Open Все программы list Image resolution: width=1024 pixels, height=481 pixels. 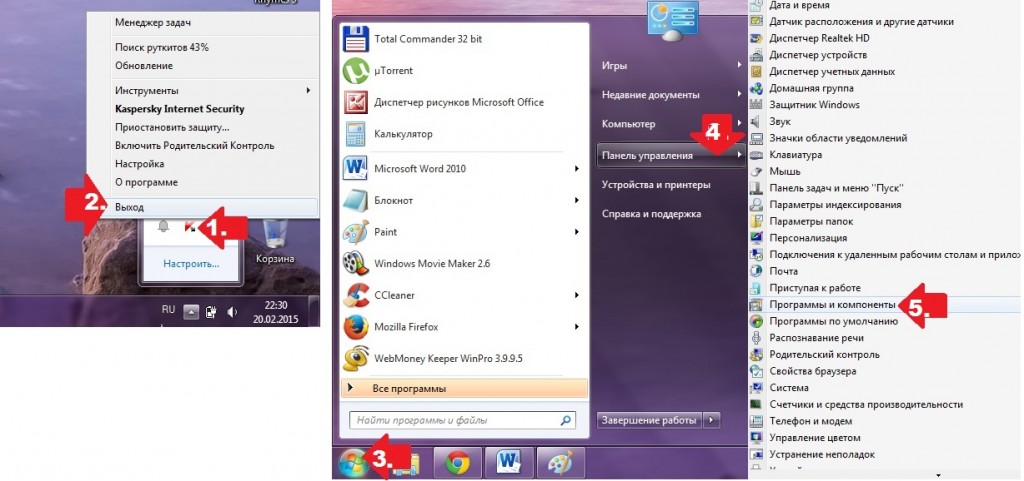pos(464,388)
